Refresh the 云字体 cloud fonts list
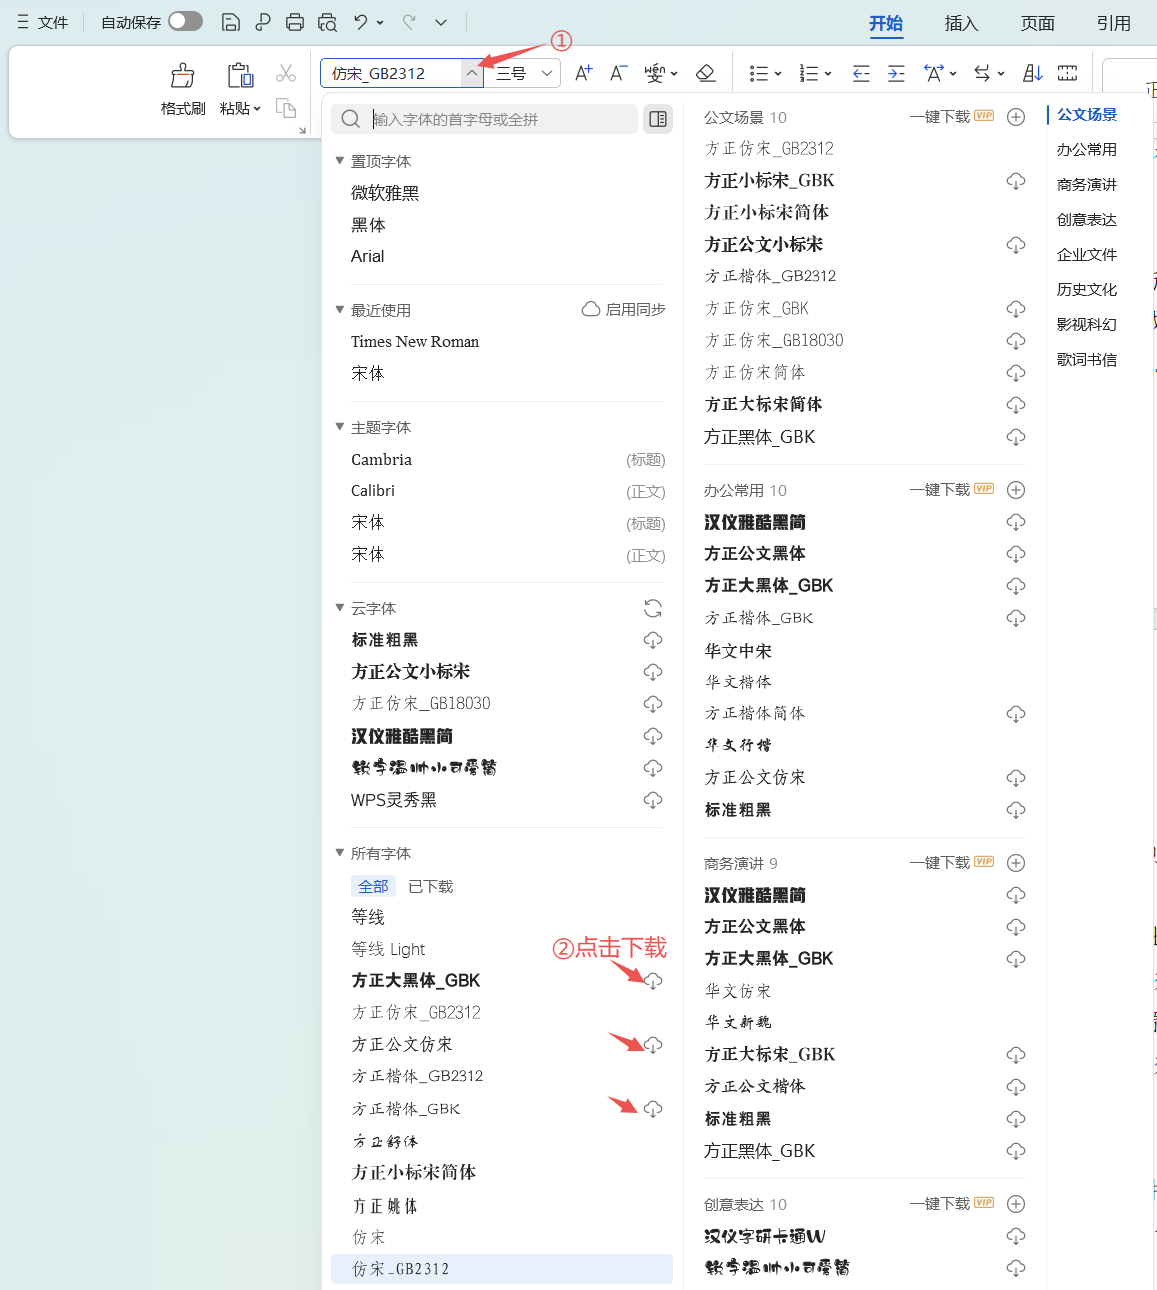Screen dimensions: 1157x1290 tap(653, 608)
